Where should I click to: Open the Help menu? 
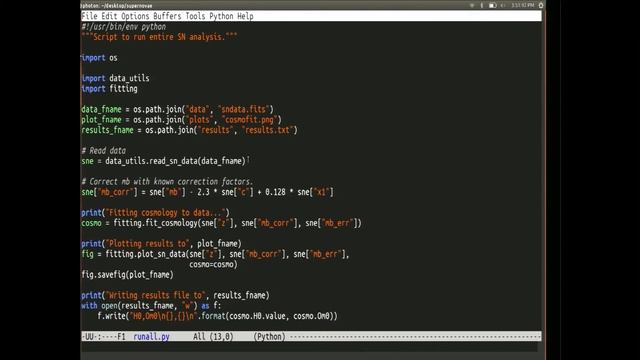tap(245, 16)
